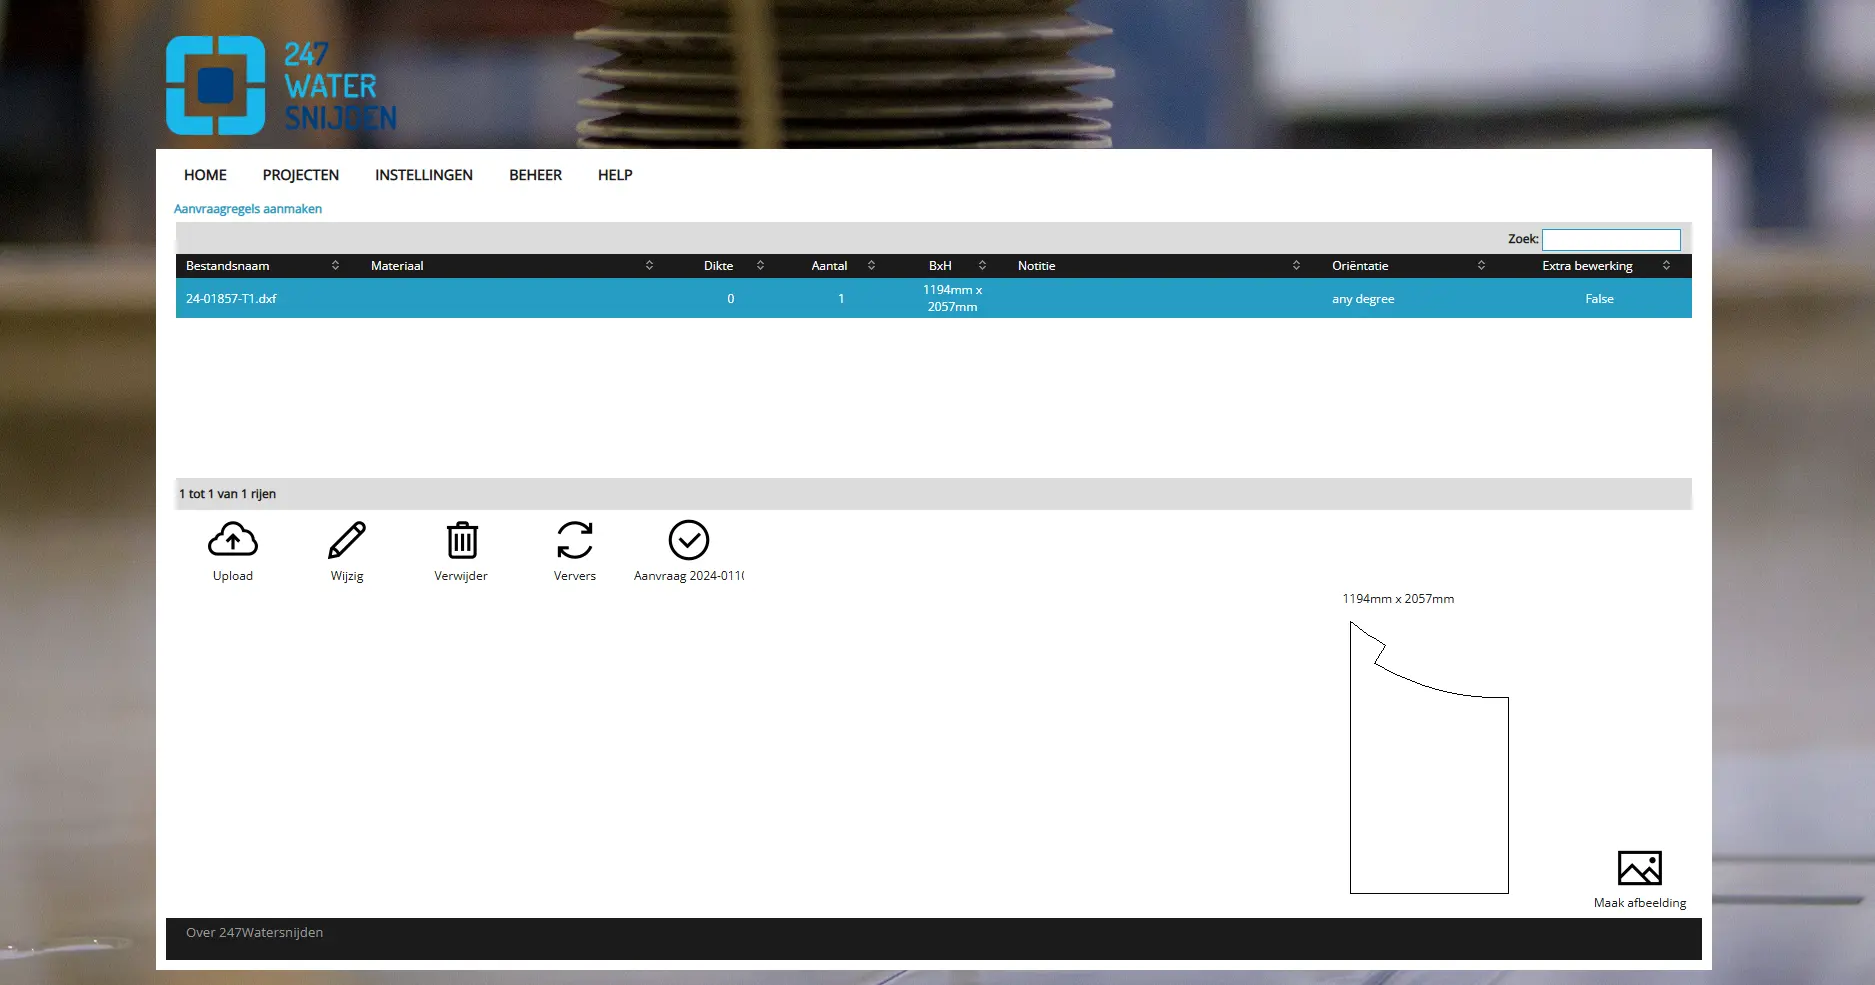Sort table by Bestandsnaam column arrows

click(x=335, y=266)
